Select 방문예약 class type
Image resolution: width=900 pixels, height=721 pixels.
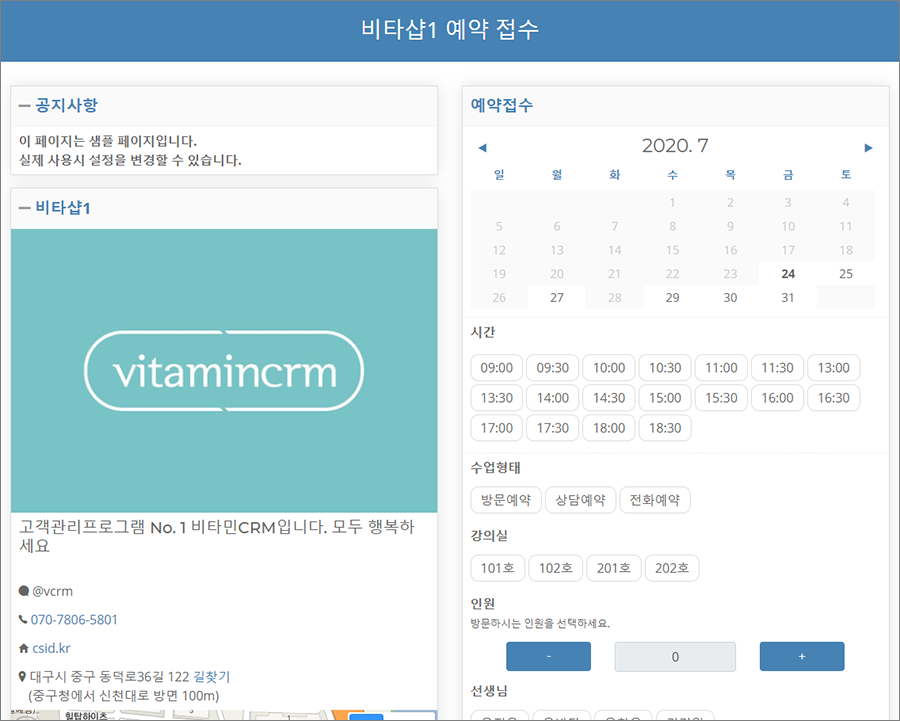click(x=506, y=500)
